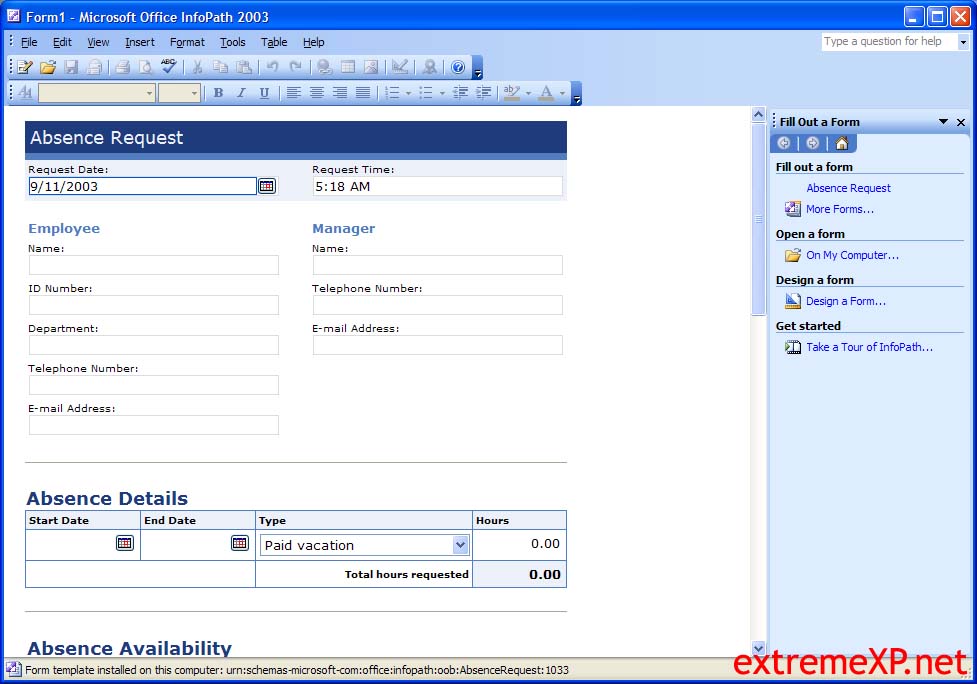Screen dimensions: 977x684
Task: Open the Table menu
Action: tap(274, 42)
